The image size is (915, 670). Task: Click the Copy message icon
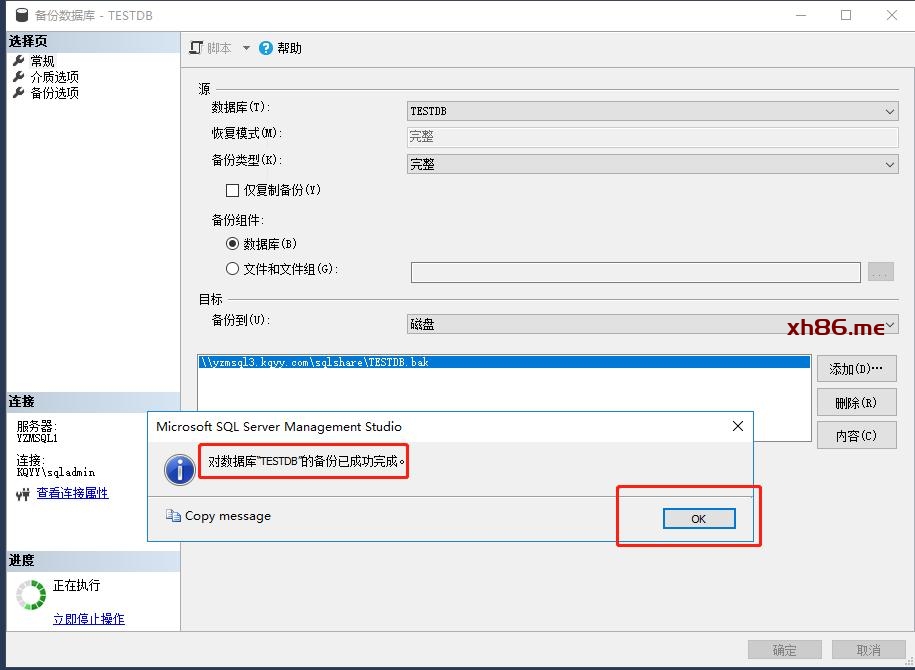coord(173,516)
